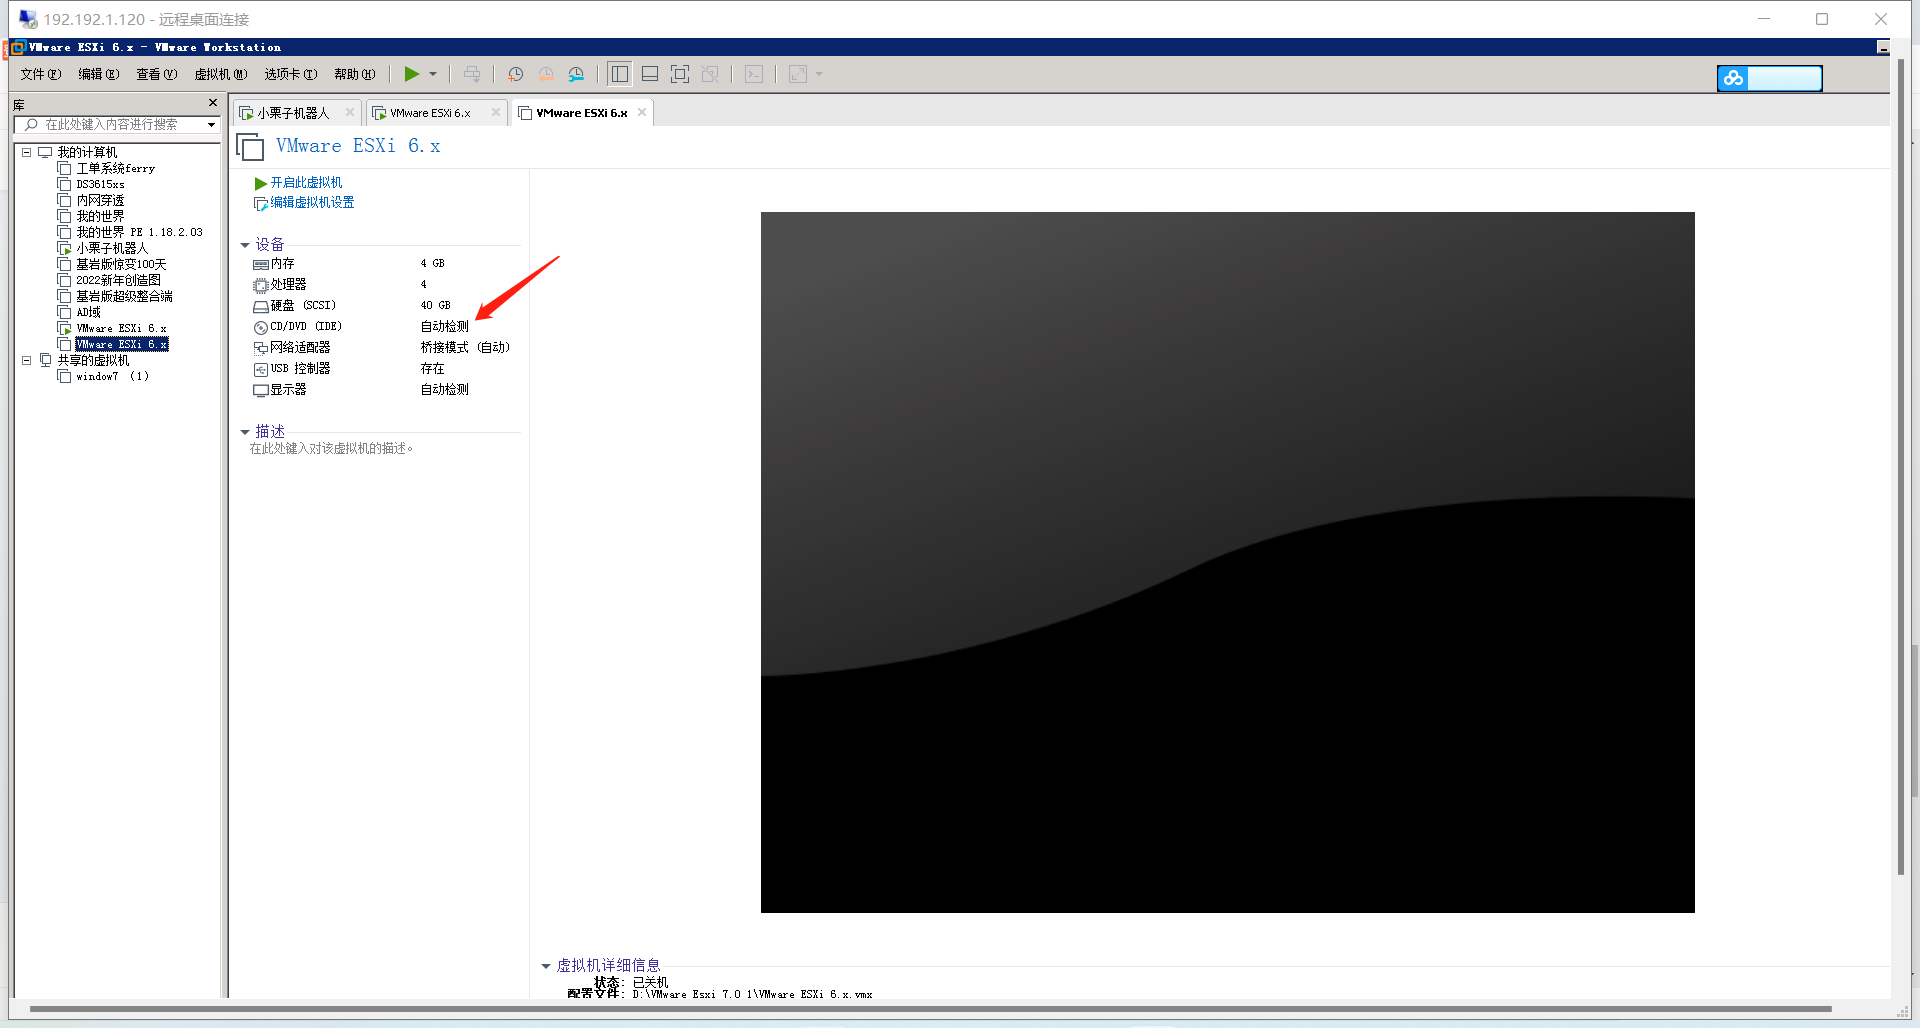Click the VMware Workstation title bar icon

(x=18, y=47)
